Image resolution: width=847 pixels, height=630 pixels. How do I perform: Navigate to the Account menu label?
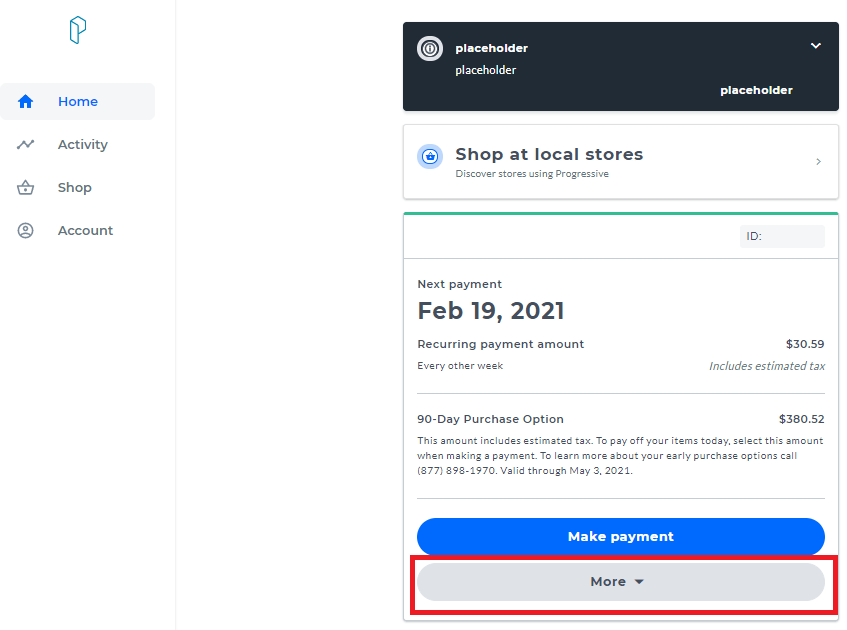(x=86, y=231)
